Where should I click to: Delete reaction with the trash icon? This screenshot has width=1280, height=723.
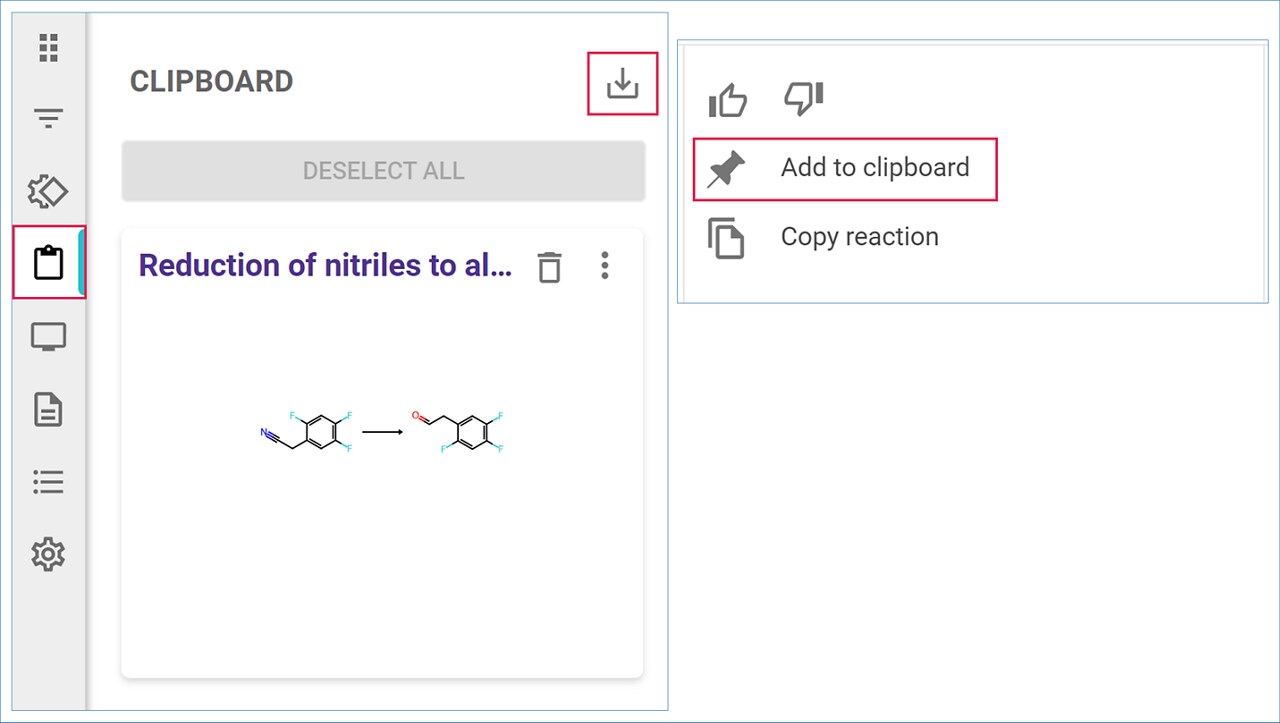[549, 267]
